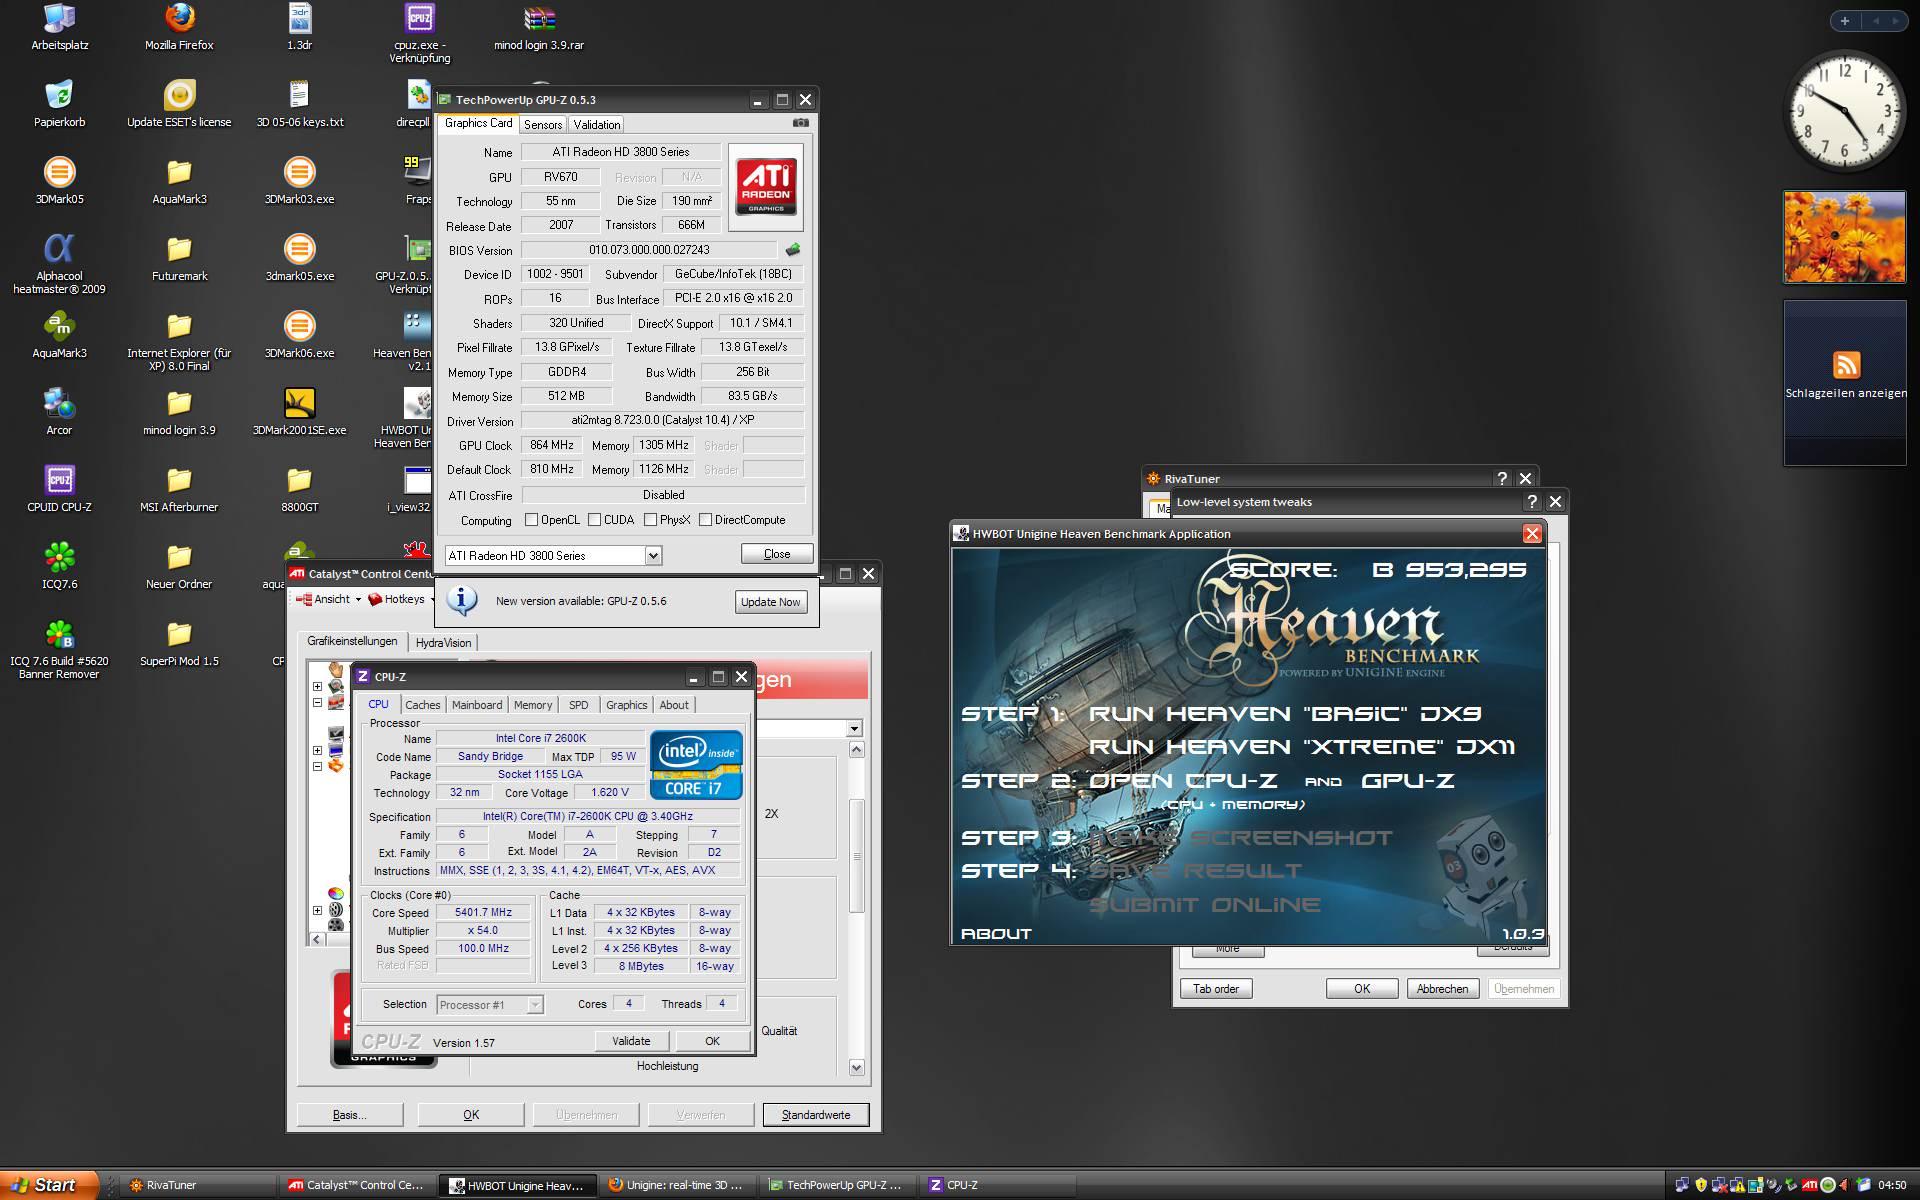Image resolution: width=1920 pixels, height=1200 pixels.
Task: Click the Start button
Action: pos(49,1185)
